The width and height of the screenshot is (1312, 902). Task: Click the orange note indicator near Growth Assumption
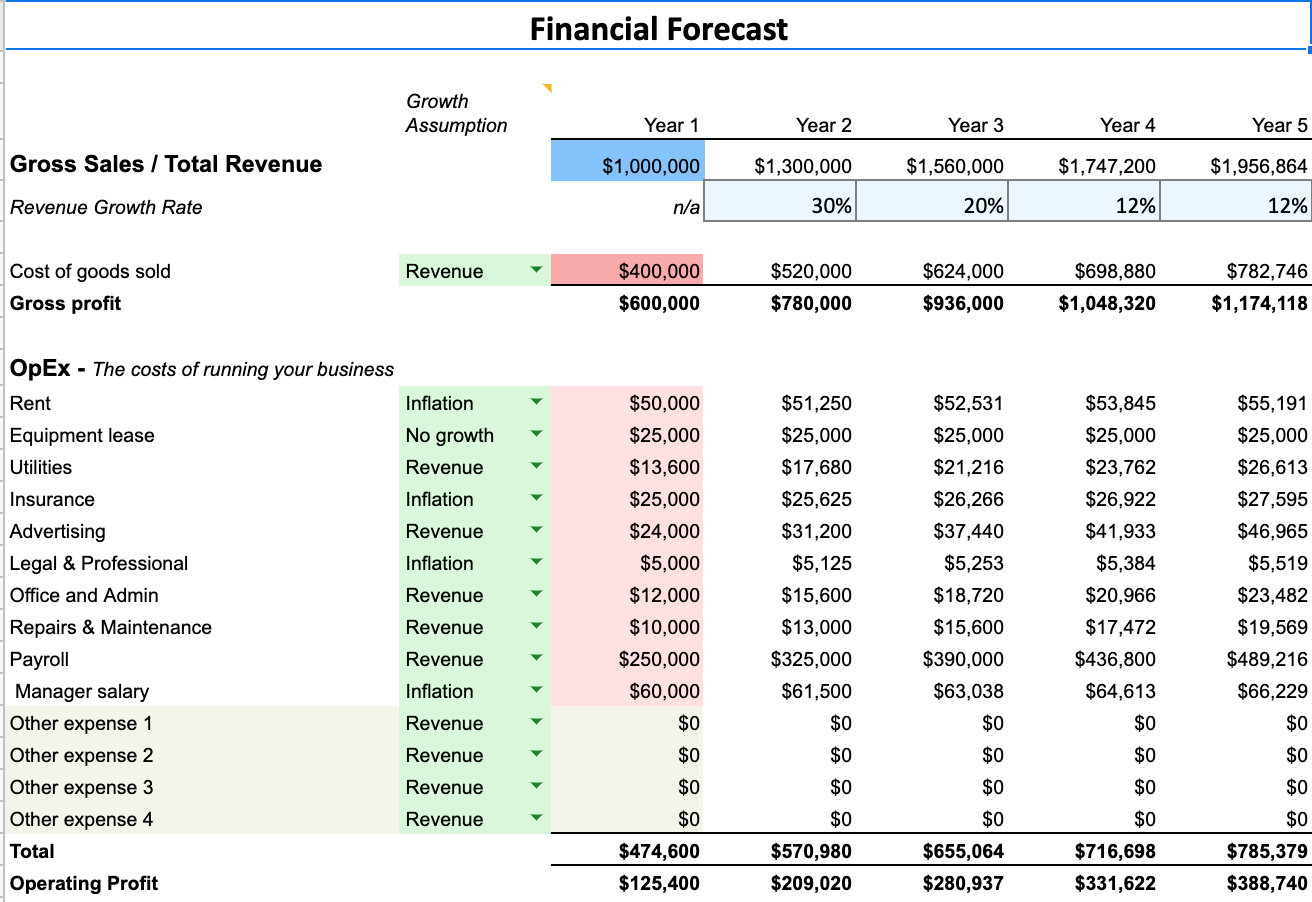pyautogui.click(x=547, y=88)
